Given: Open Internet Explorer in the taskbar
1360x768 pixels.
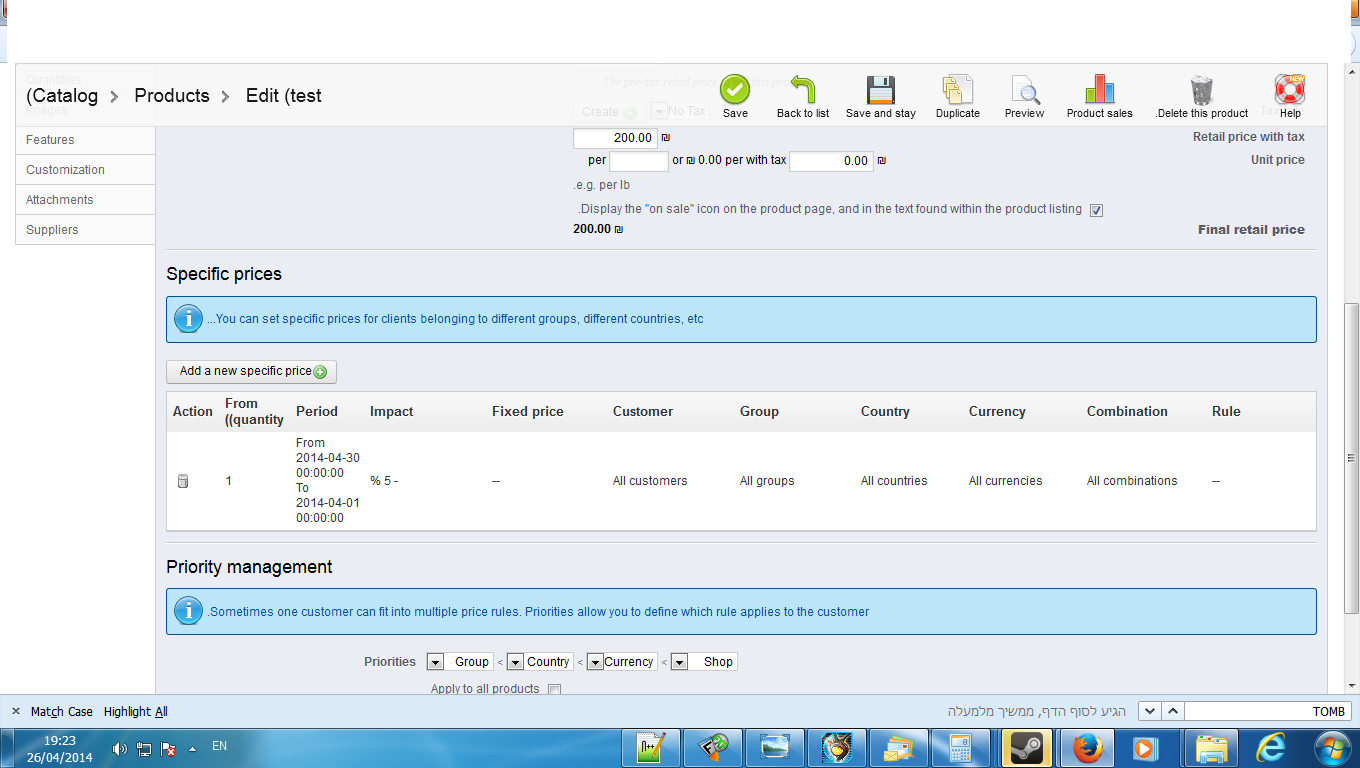Looking at the screenshot, I should pyautogui.click(x=1271, y=748).
